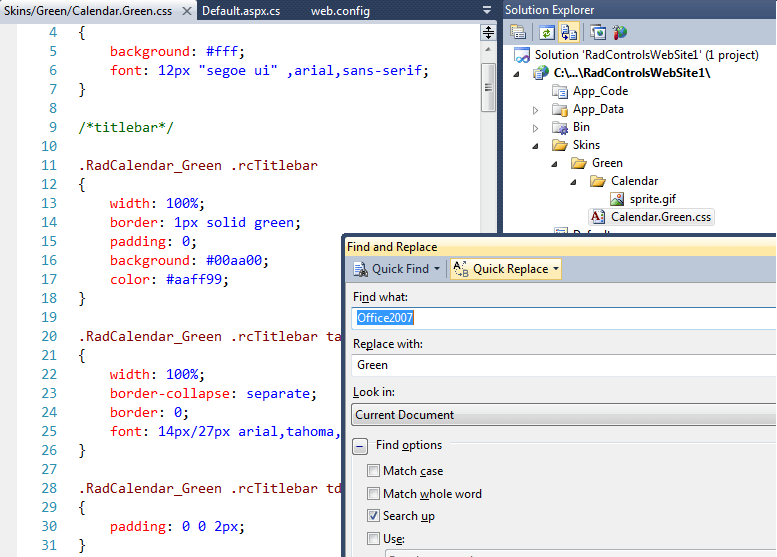Enable the Match whole word checkbox
The image size is (777, 557).
pyautogui.click(x=373, y=494)
